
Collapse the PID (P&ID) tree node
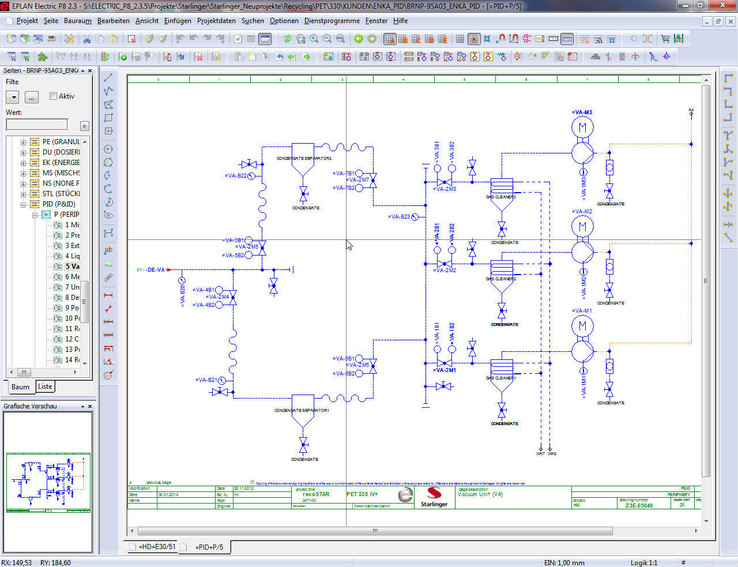click(x=22, y=203)
